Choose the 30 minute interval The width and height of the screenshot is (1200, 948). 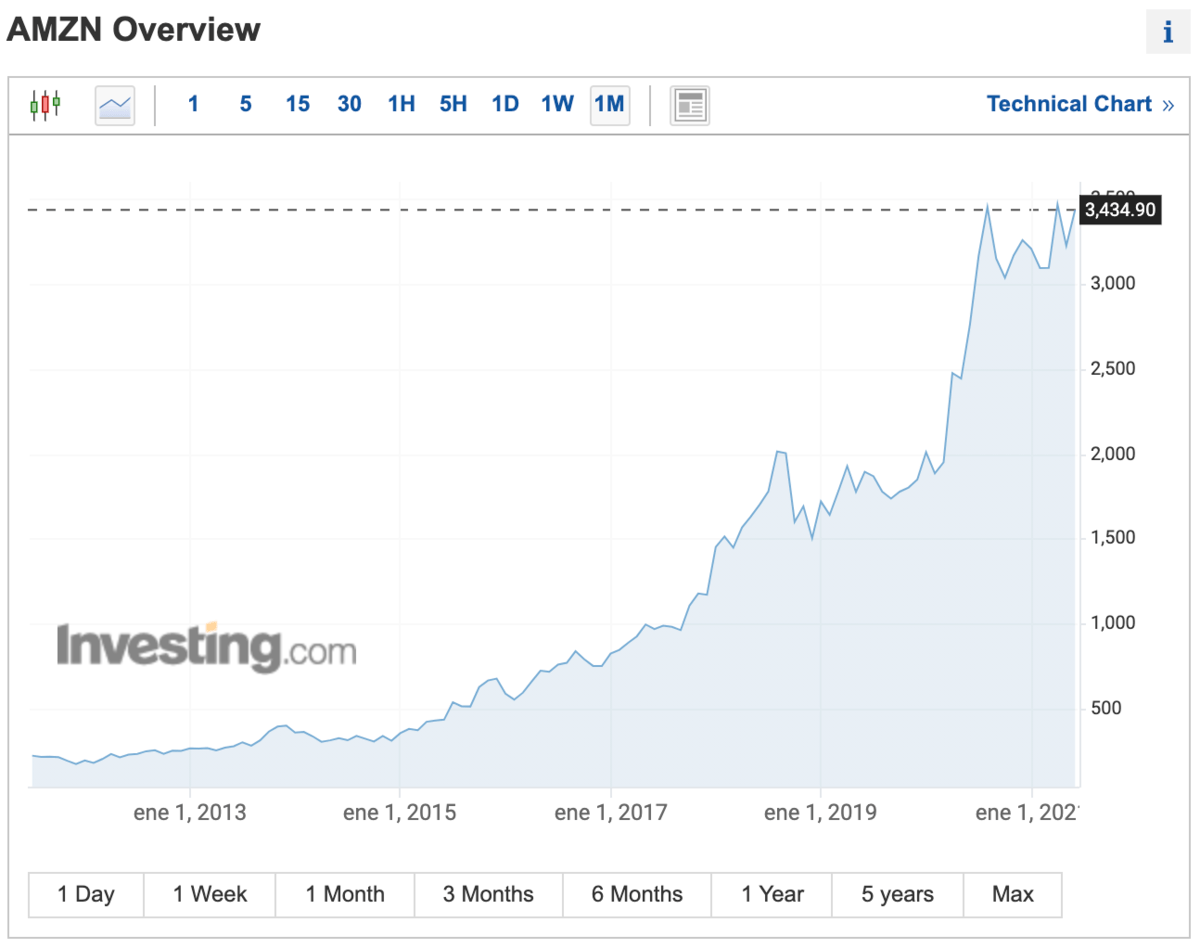pos(349,104)
